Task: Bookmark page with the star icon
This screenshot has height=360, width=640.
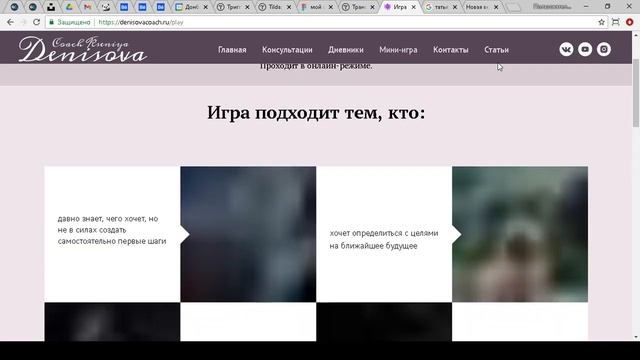Action: pos(601,22)
